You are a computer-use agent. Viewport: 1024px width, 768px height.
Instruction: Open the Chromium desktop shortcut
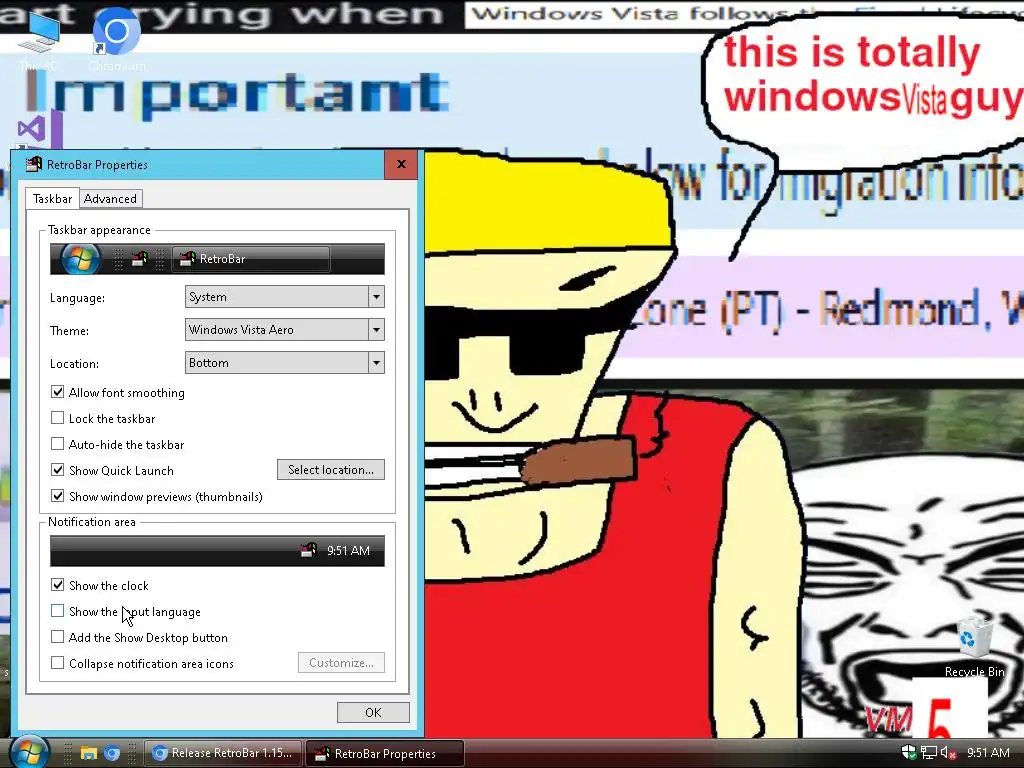[116, 39]
